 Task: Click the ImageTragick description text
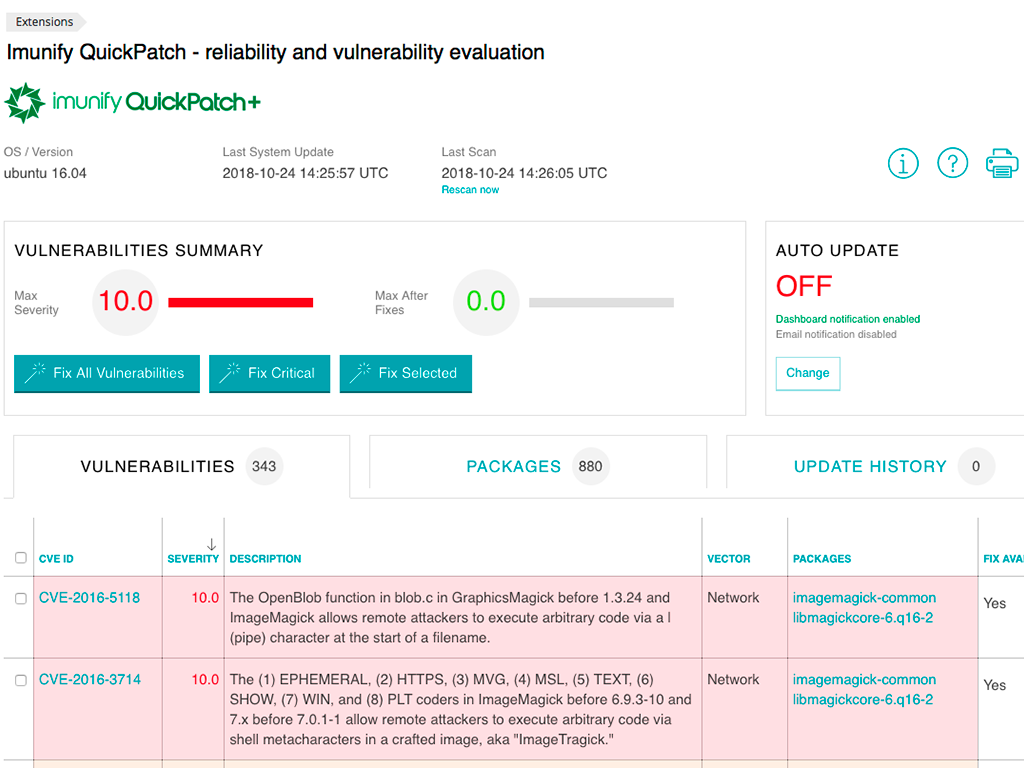tap(460, 709)
